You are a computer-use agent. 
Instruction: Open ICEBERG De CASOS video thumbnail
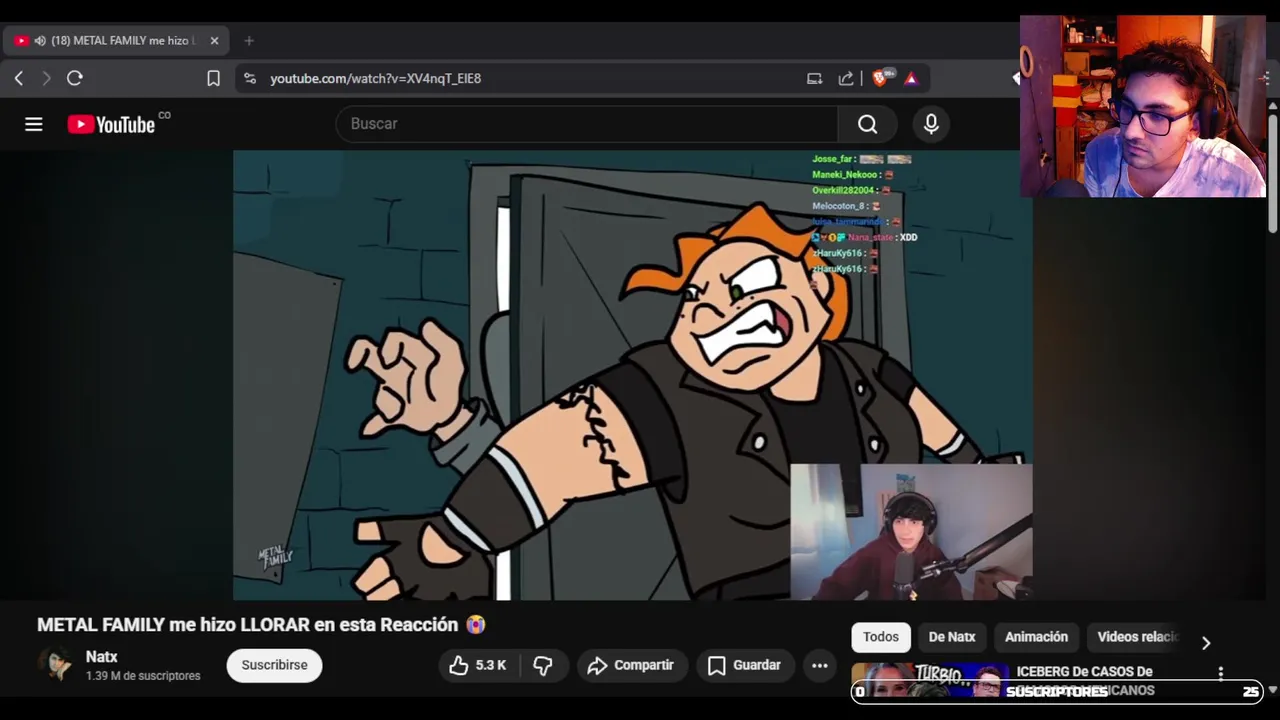click(x=930, y=680)
